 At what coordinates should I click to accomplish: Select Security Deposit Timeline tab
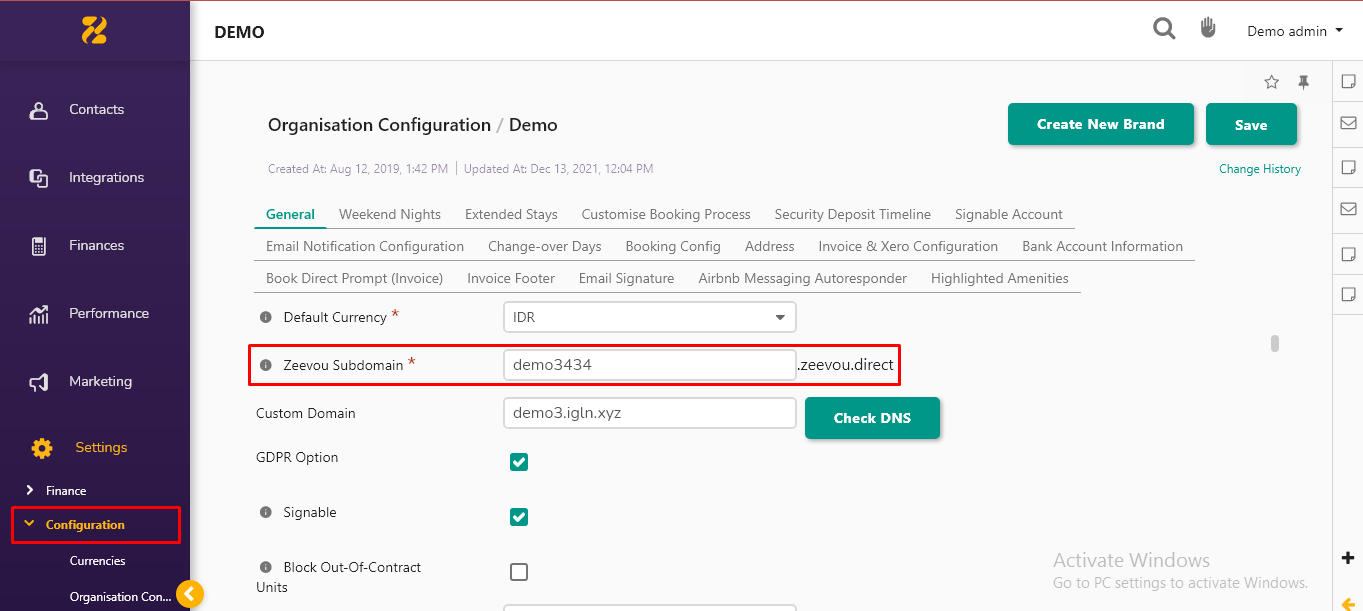click(853, 214)
